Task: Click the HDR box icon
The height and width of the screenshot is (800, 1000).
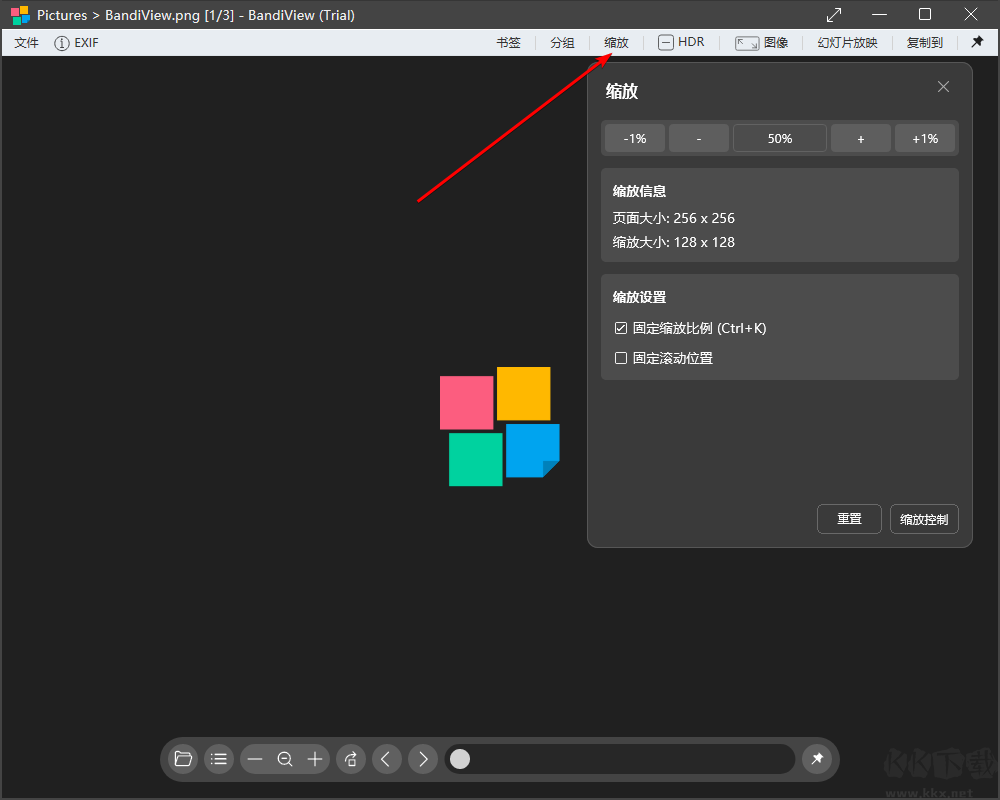Action: pyautogui.click(x=665, y=43)
